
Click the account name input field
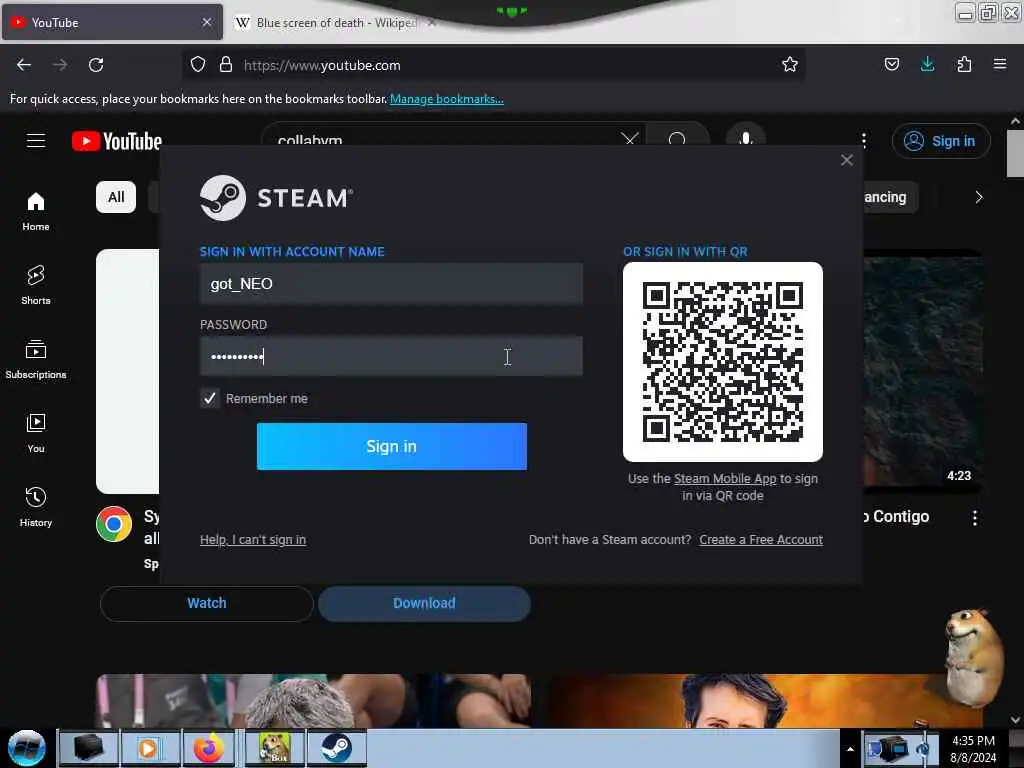[391, 283]
